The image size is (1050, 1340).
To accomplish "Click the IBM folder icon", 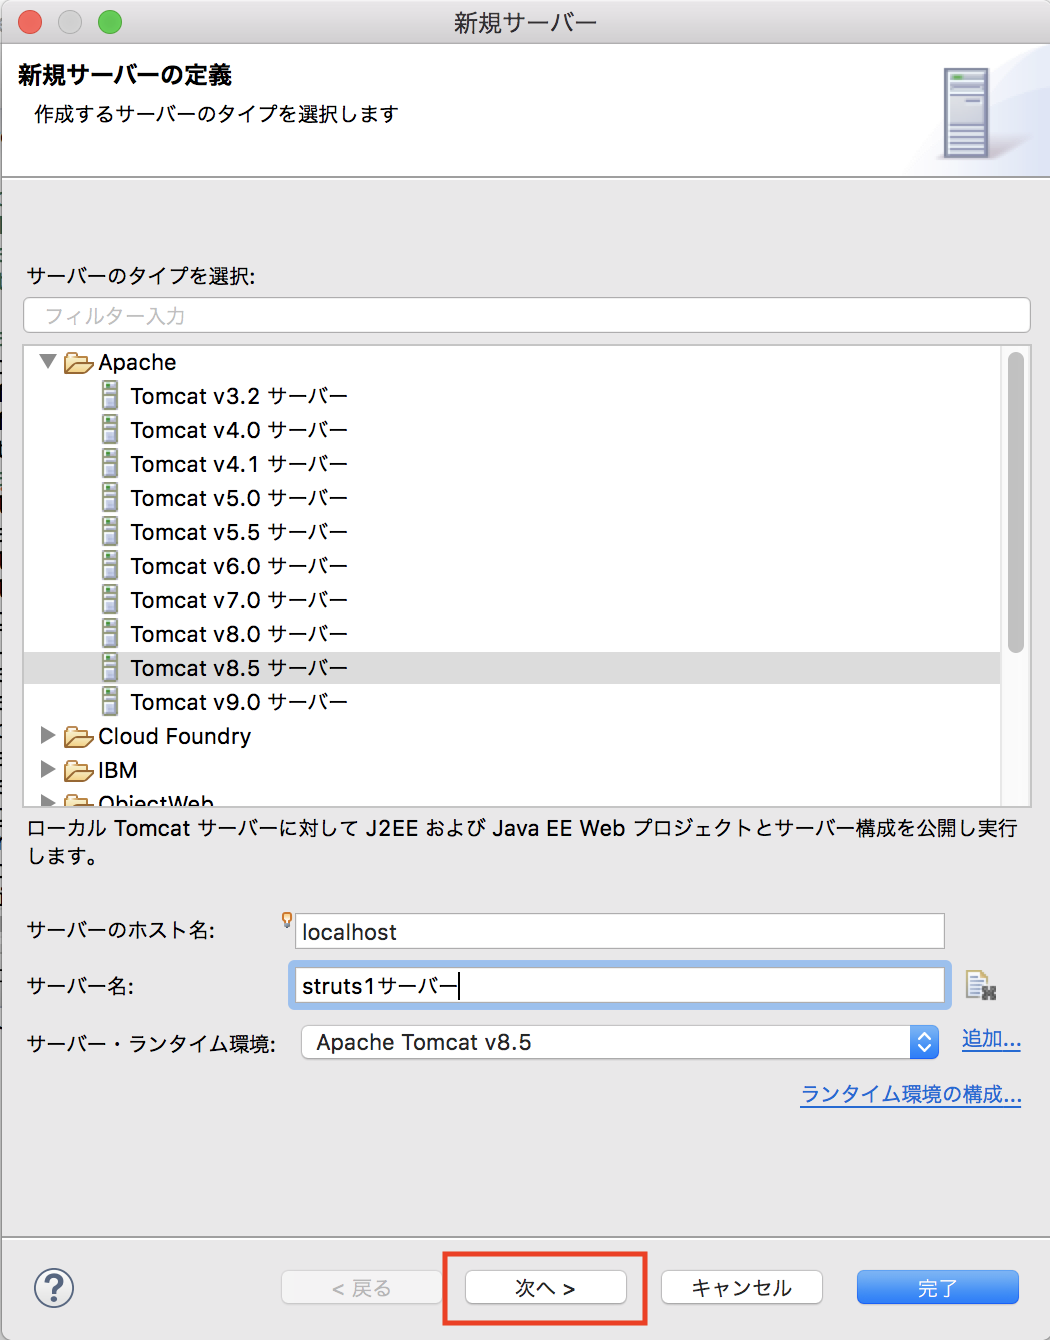I will pos(78,771).
